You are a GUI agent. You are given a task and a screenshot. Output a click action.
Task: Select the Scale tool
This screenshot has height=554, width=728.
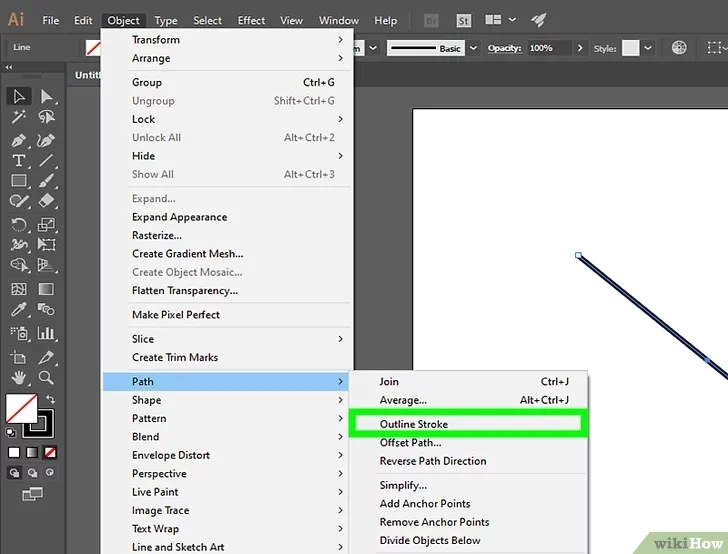click(x=46, y=225)
